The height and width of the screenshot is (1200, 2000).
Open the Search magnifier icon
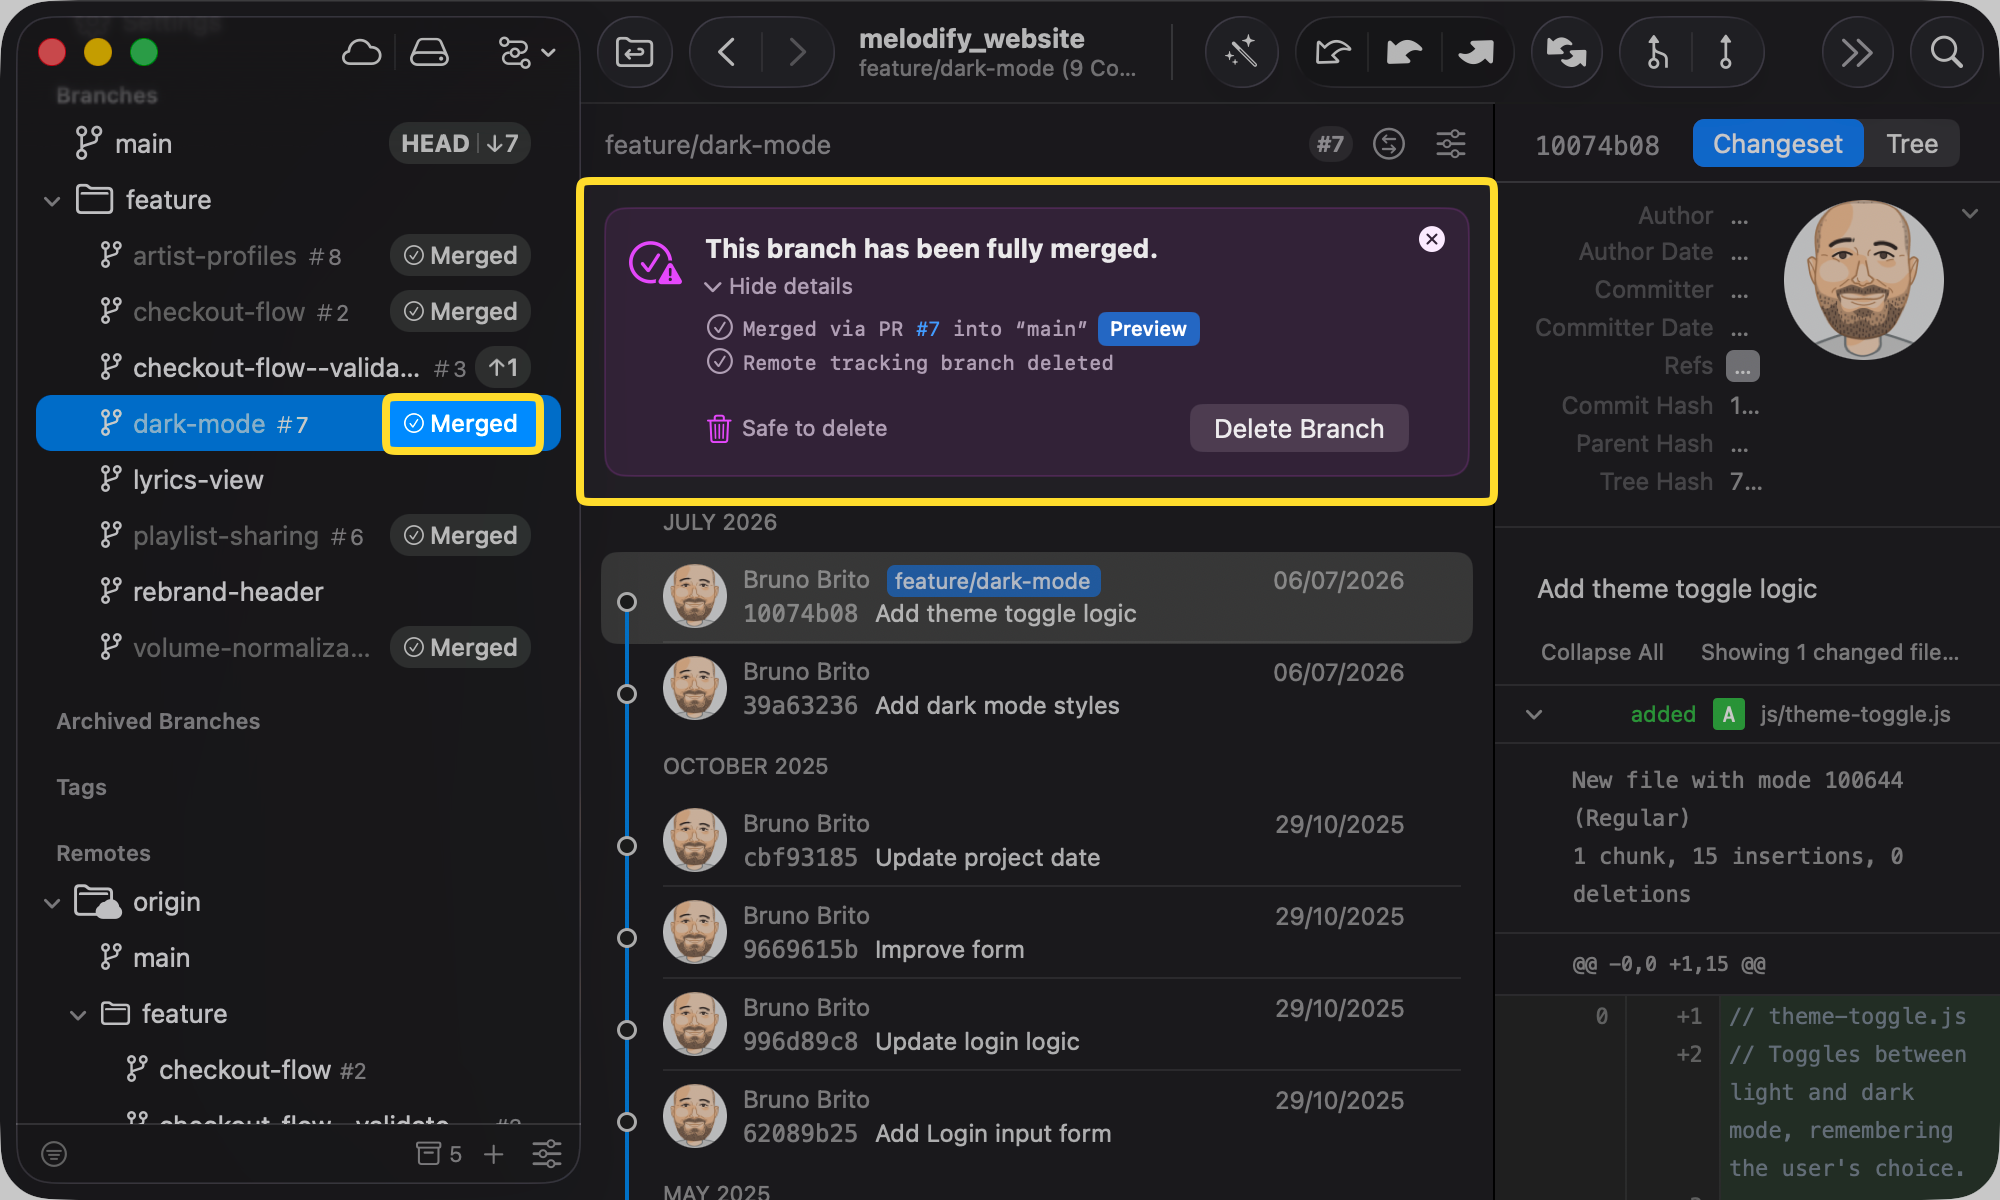(1946, 52)
